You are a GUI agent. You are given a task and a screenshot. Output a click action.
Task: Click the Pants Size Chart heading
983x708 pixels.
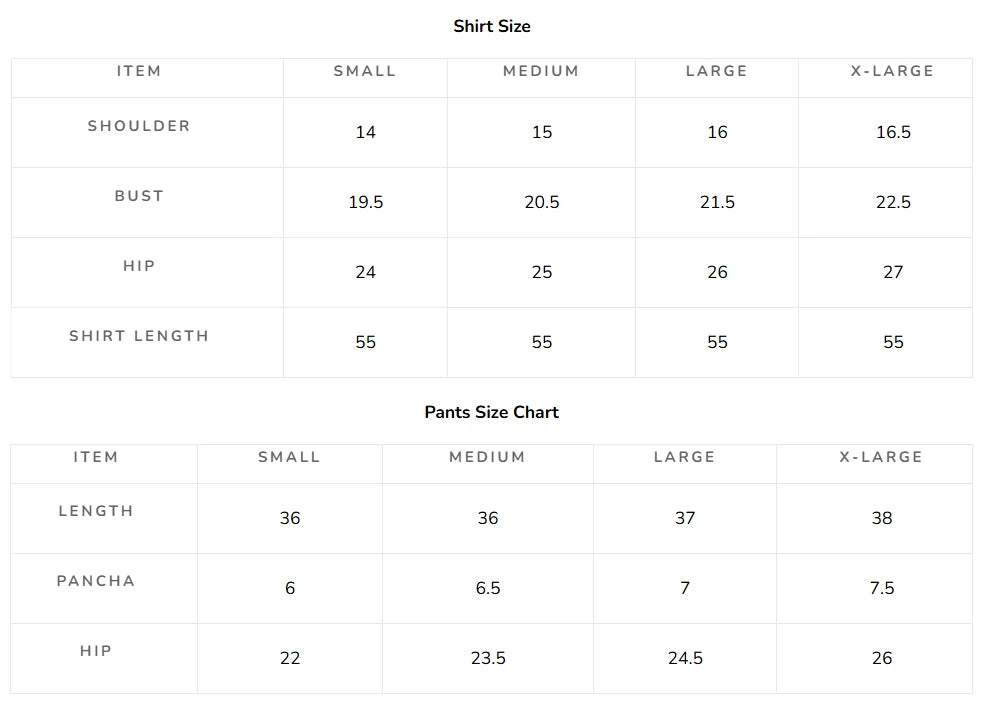point(492,412)
